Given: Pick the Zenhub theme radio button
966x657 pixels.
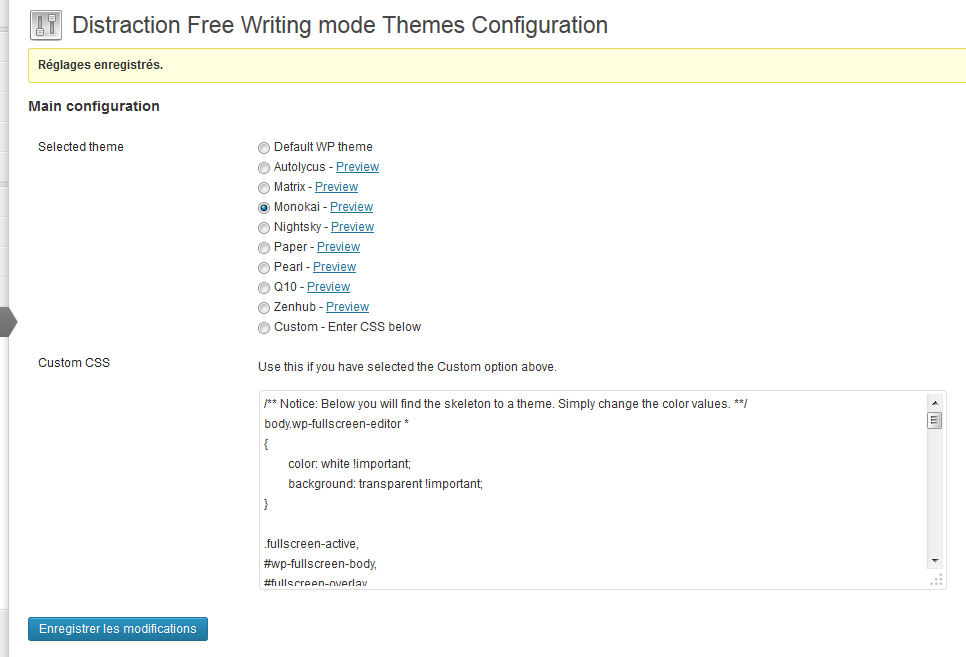Looking at the screenshot, I should point(264,308).
